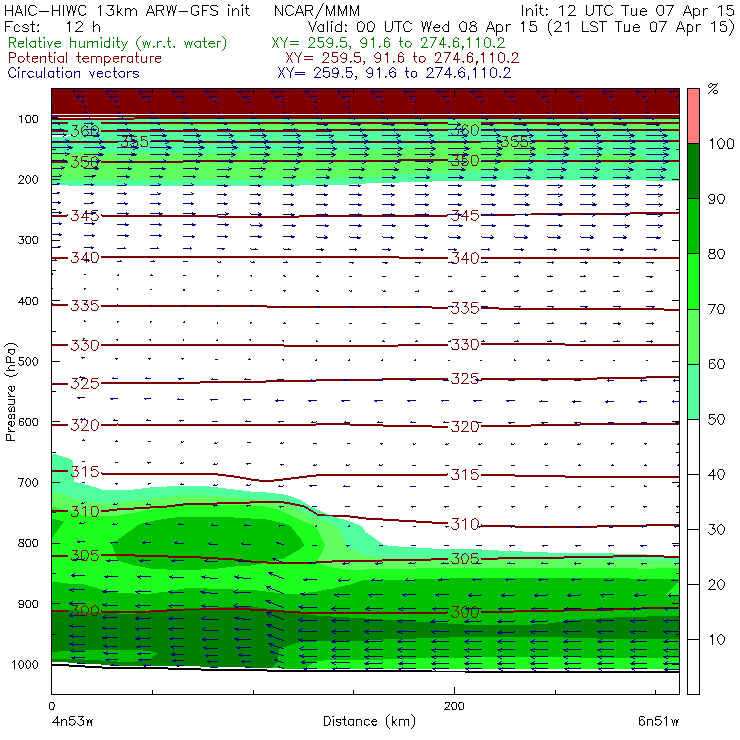Screen dimensions: 740x740
Task: Click the '700' pressure axis tick label
Action: [28, 483]
